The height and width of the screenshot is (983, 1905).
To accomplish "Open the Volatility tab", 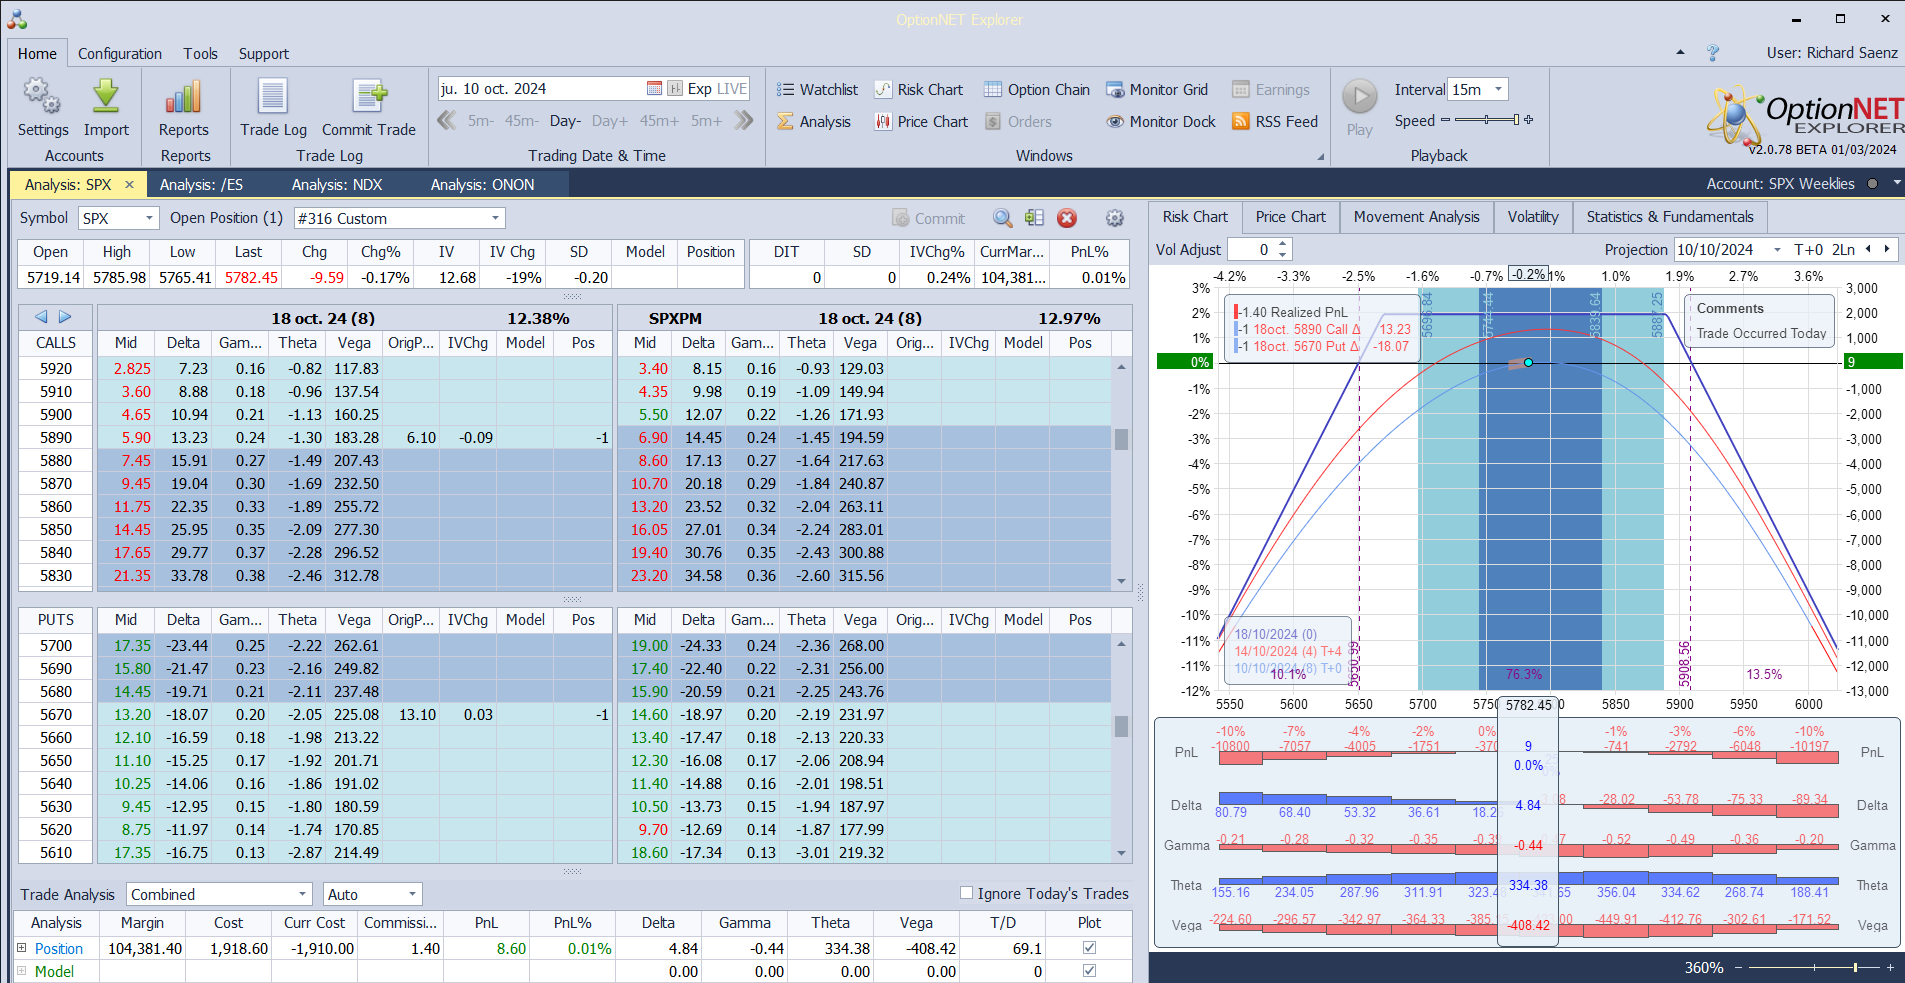I will [x=1533, y=217].
